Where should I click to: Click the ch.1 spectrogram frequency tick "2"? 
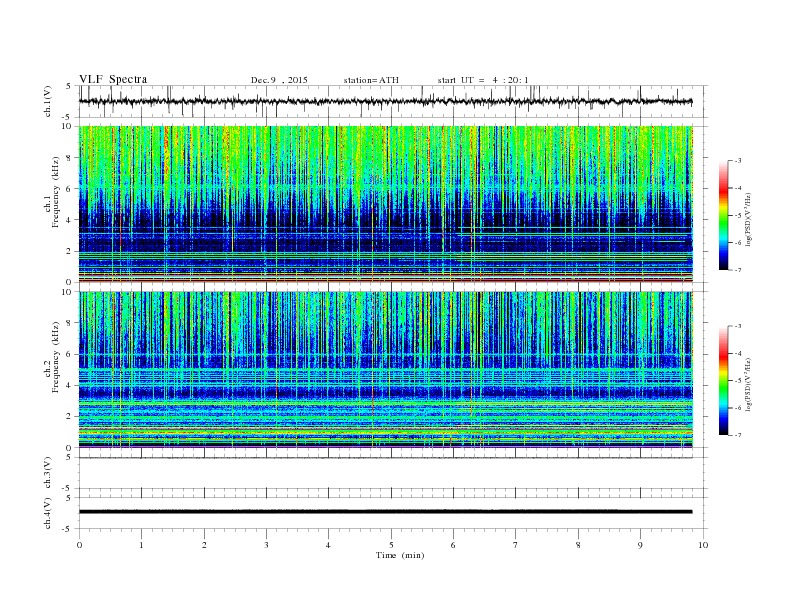click(x=69, y=251)
